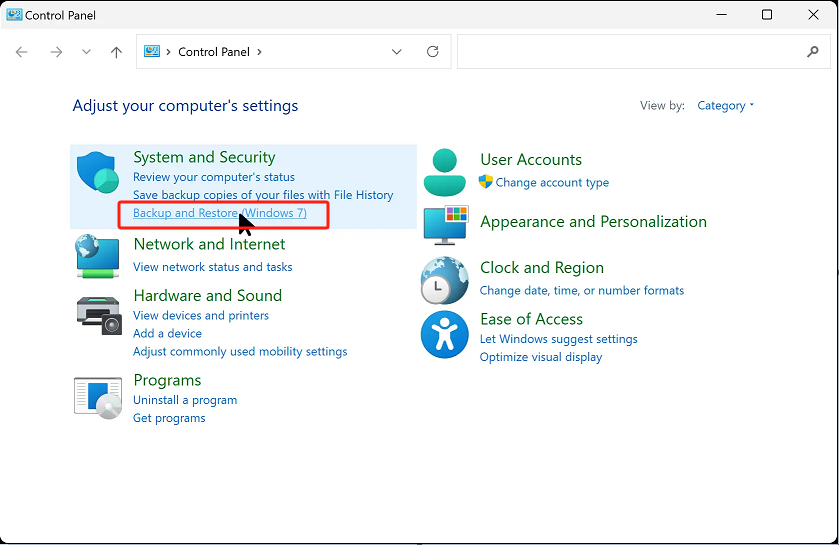Open the Appearance and Personalization monitor icon
Image resolution: width=839 pixels, height=545 pixels.
click(x=446, y=225)
